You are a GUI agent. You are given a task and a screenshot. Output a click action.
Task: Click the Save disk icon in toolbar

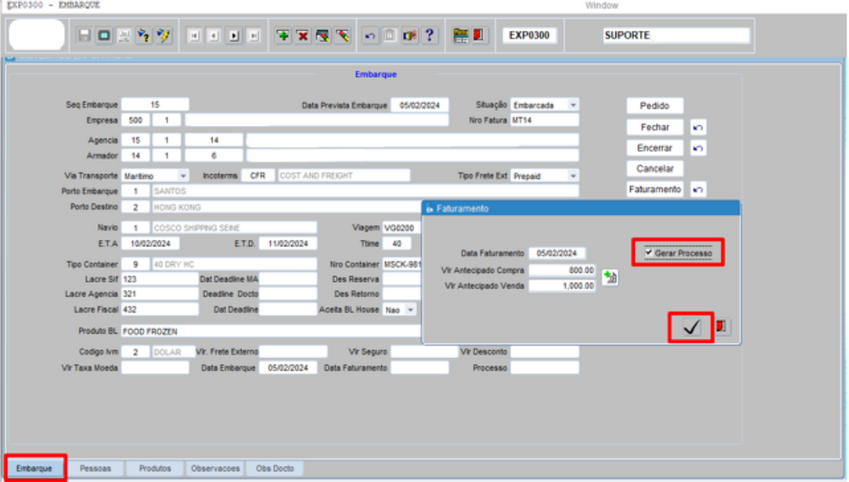[x=85, y=35]
